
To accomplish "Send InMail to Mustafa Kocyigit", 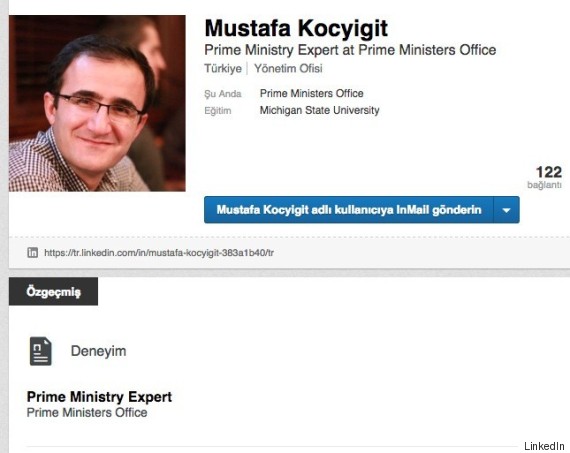I will coord(349,210).
